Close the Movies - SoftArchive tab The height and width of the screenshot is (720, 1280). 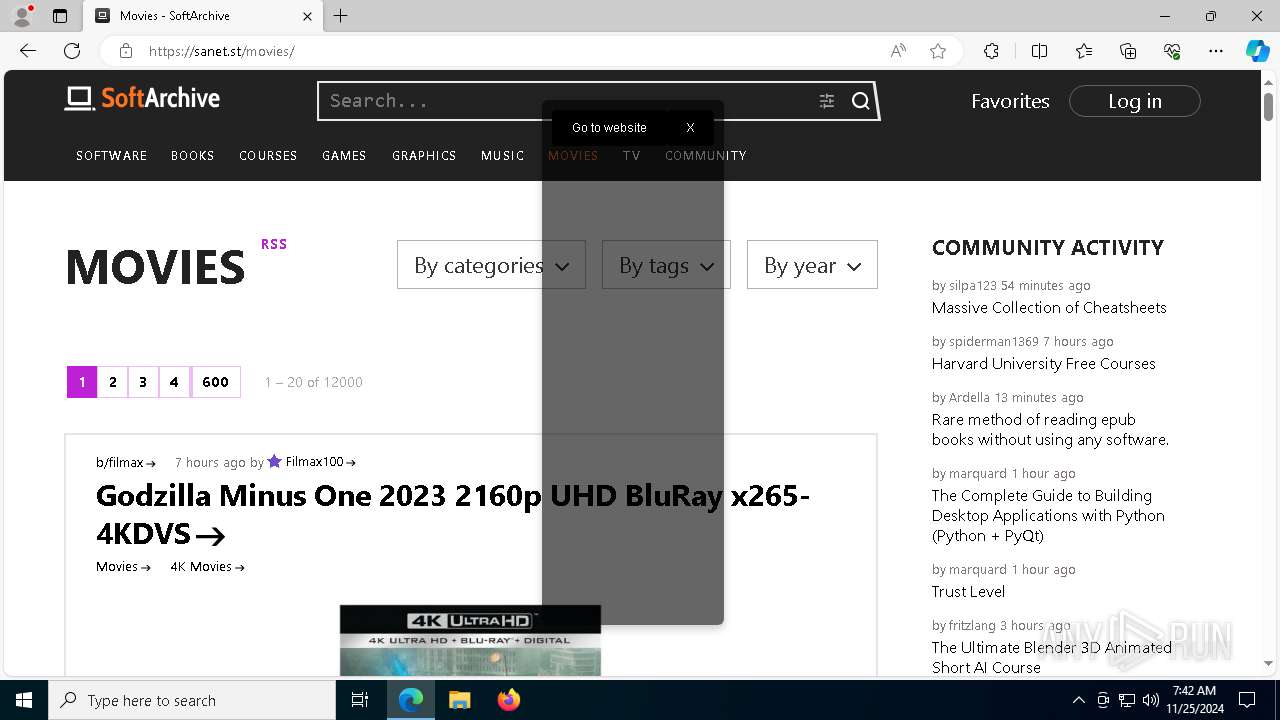coord(307,16)
